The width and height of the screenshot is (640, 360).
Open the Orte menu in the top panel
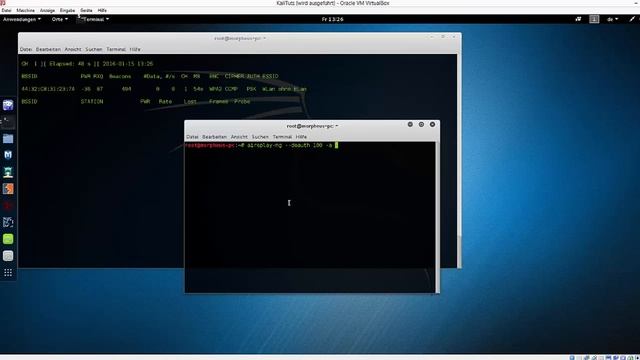click(60, 19)
